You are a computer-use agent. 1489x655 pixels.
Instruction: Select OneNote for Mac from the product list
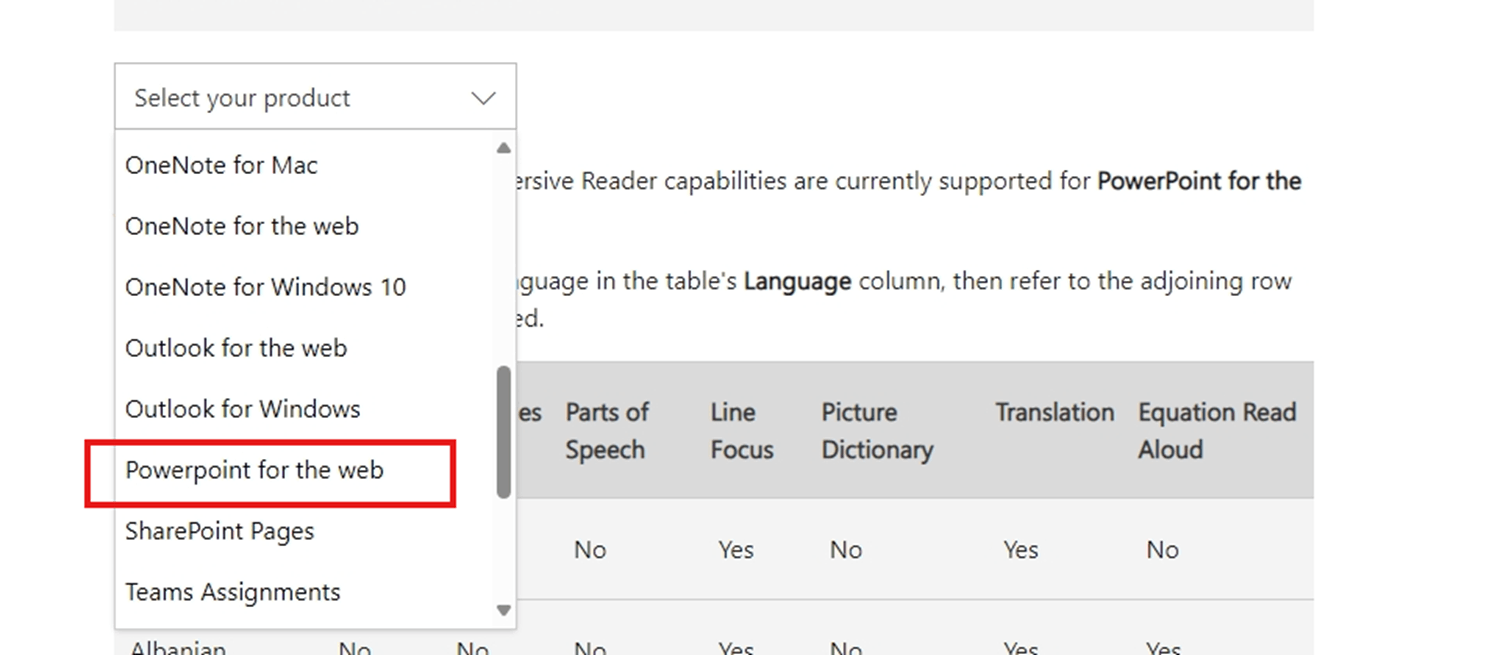coord(220,165)
